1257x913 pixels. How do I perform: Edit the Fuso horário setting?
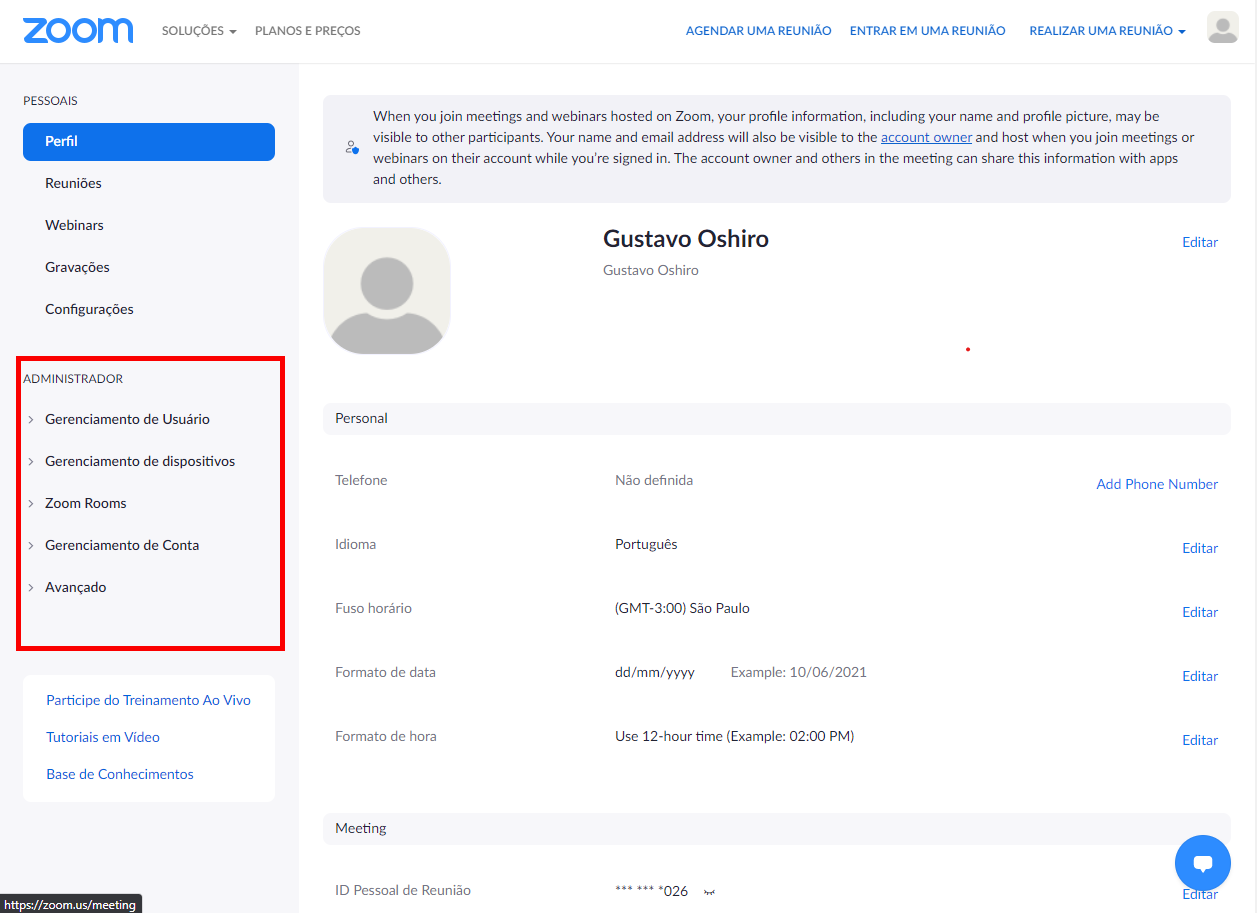pyautogui.click(x=1200, y=612)
